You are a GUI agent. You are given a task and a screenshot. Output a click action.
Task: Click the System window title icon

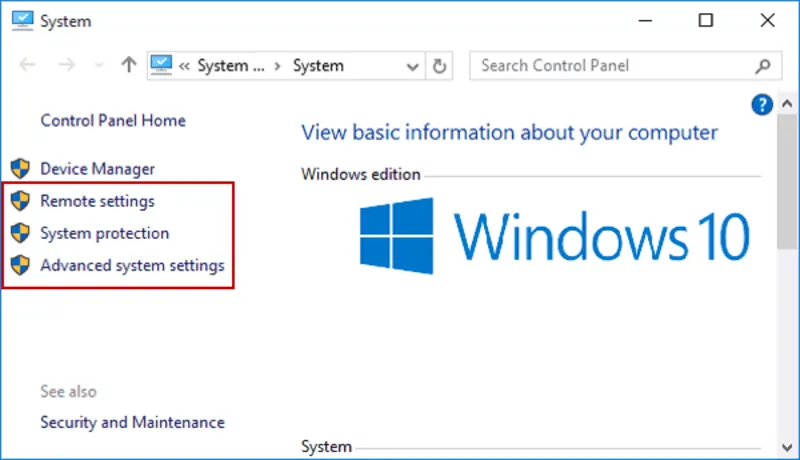coord(22,20)
